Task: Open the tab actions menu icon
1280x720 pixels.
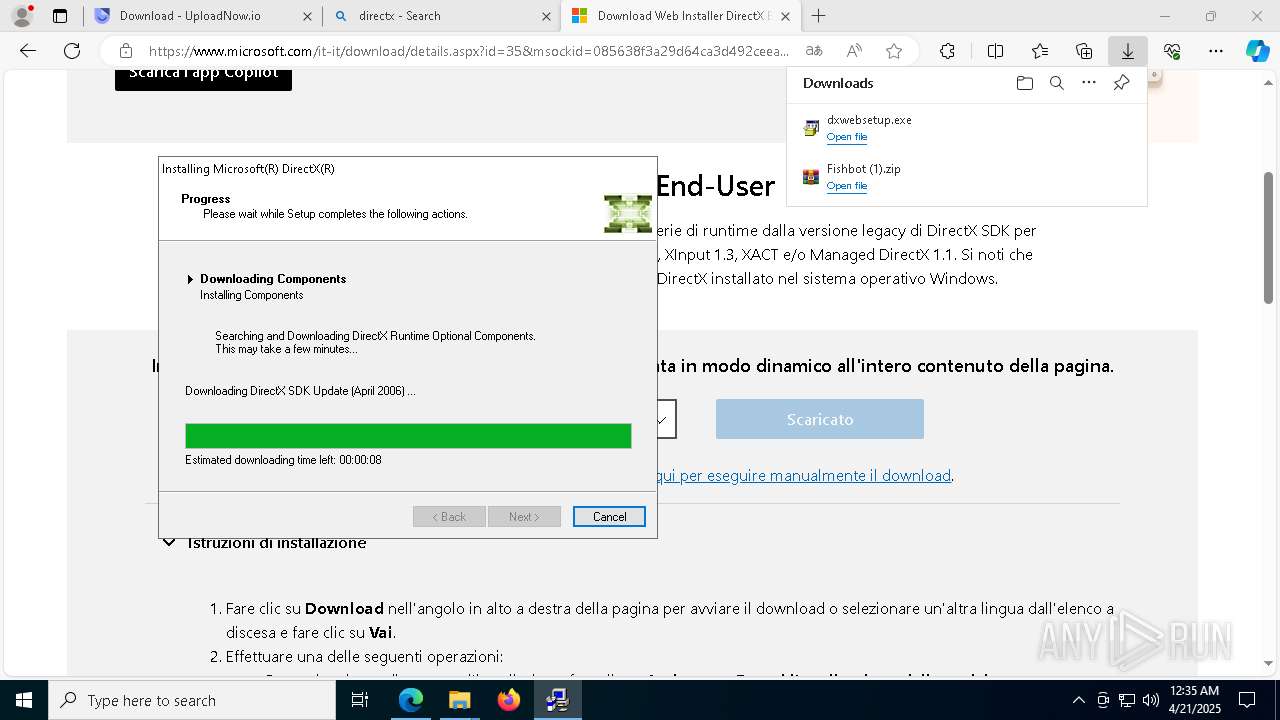Action: 60,16
